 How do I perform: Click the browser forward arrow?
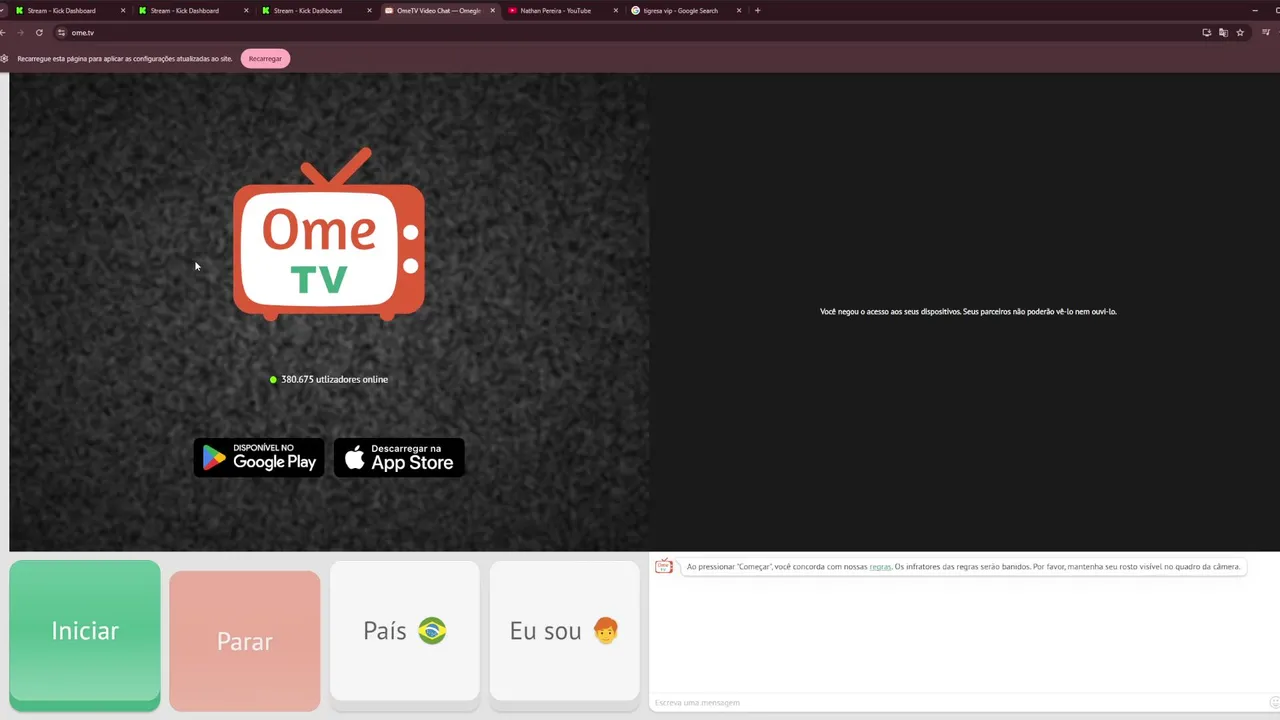20,33
